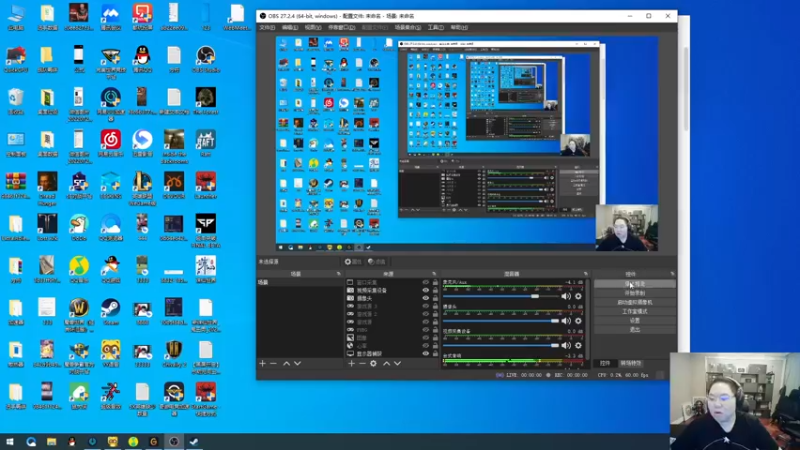Pop out the 场景 dock panel
This screenshot has height=450, width=800.
point(338,274)
